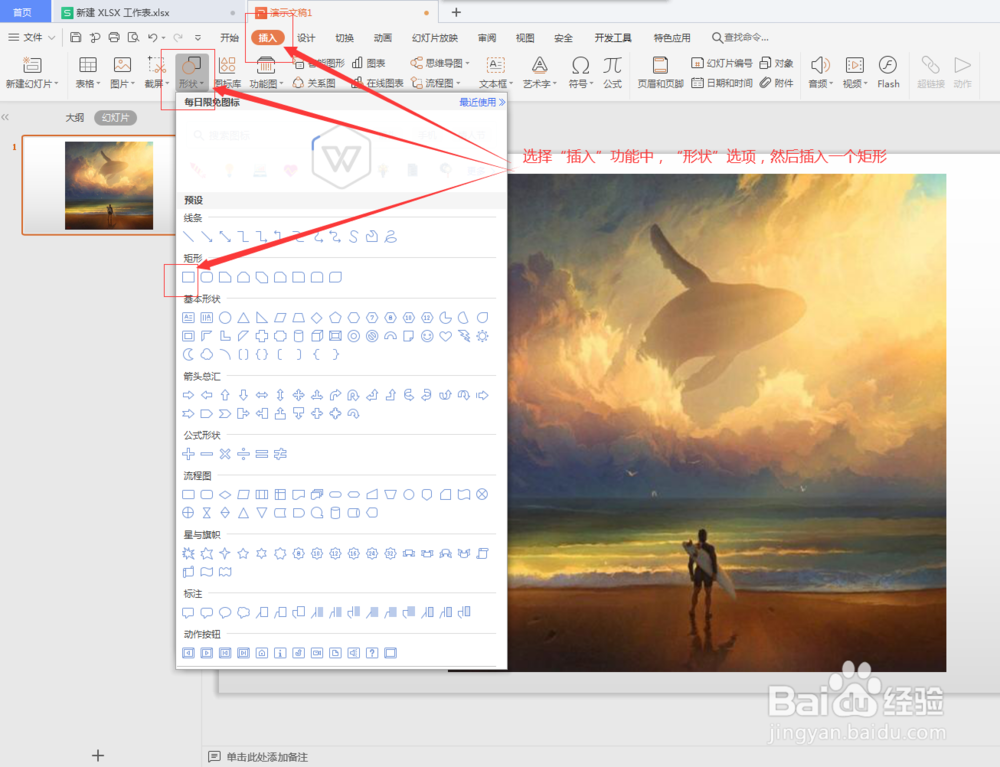Open the 流程图 dropdown in ribbon
This screenshot has height=767, width=1000.
click(436, 83)
